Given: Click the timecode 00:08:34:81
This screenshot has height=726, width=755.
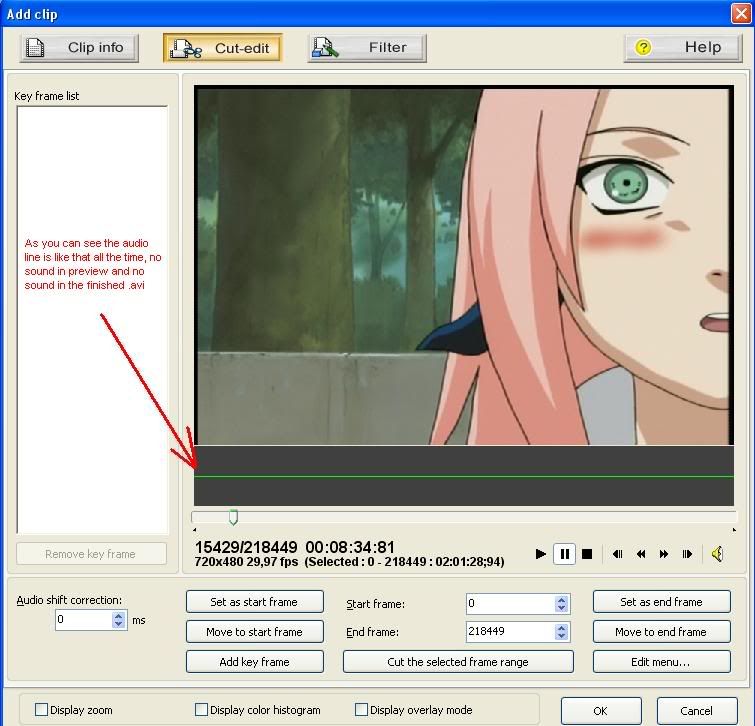Looking at the screenshot, I should pyautogui.click(x=350, y=547).
